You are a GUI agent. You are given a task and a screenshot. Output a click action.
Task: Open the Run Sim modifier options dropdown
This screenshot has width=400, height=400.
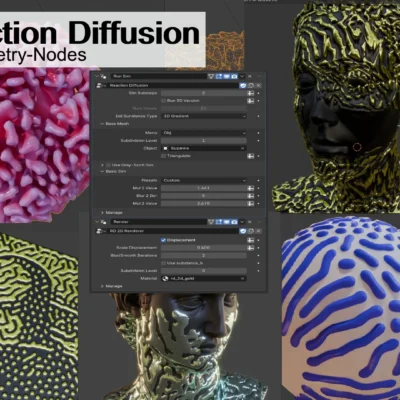point(242,76)
